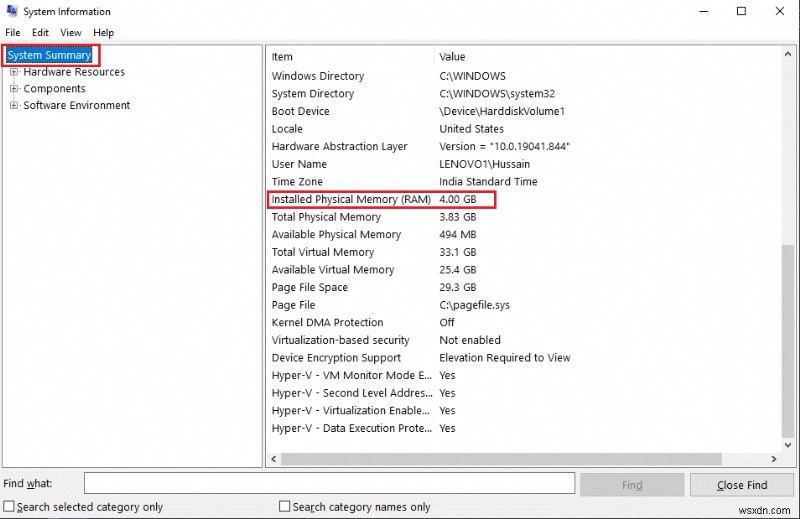Select the Installed Physical Memory (RAM) row
This screenshot has width=800, height=519.
coord(524,199)
